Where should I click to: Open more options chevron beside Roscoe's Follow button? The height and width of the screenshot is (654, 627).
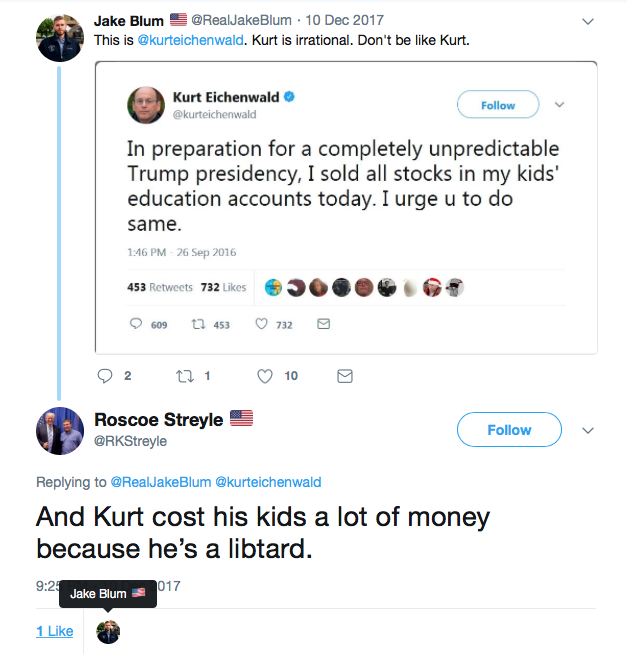point(588,430)
